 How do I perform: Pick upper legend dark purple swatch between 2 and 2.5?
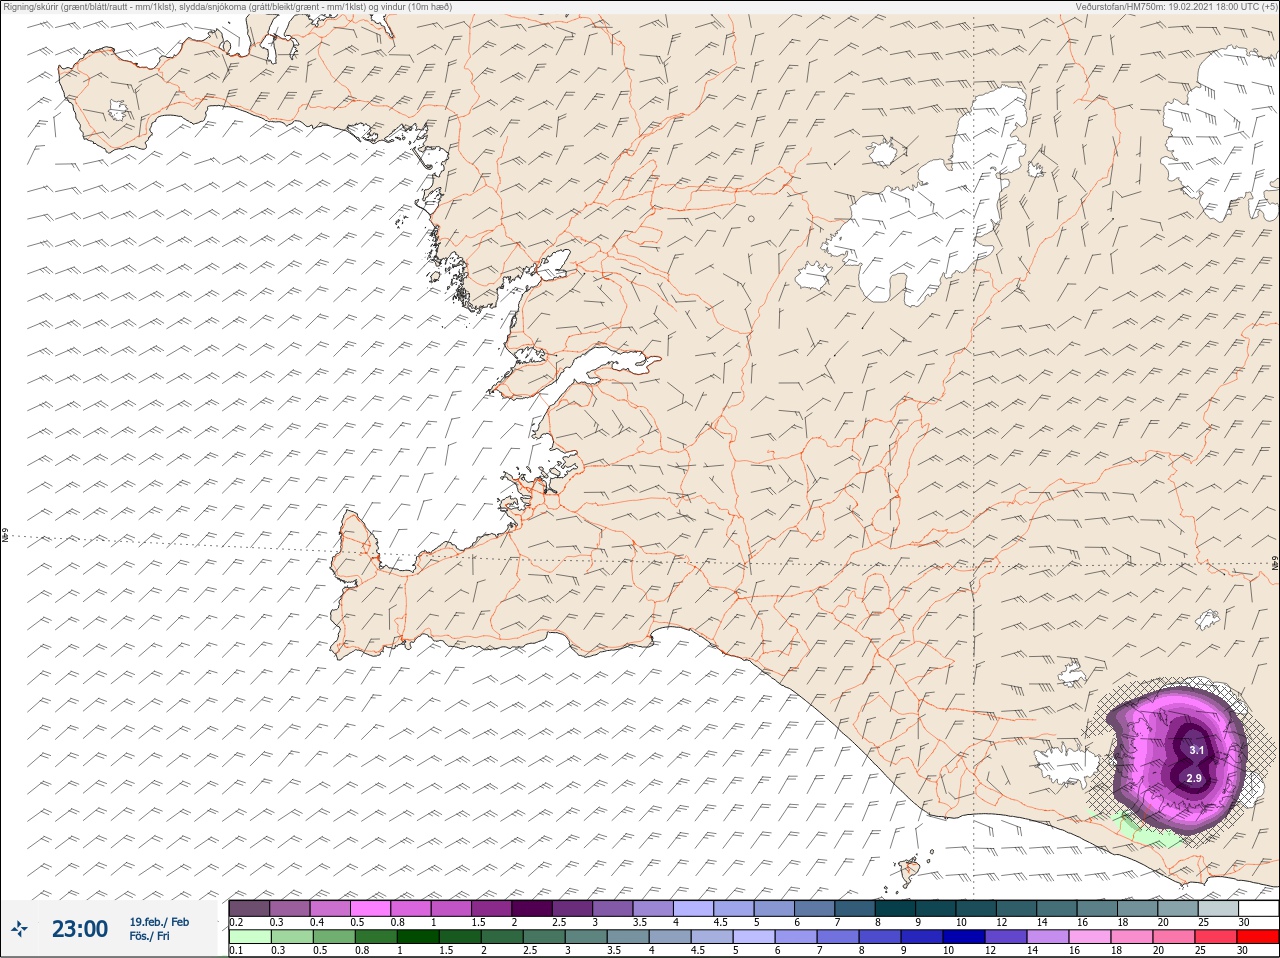[x=532, y=908]
